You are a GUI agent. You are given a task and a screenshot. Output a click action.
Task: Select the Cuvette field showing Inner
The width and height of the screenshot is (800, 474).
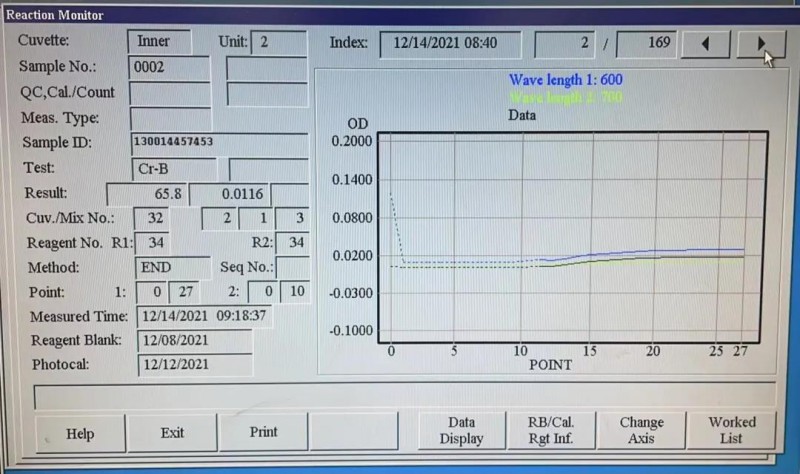pos(159,41)
